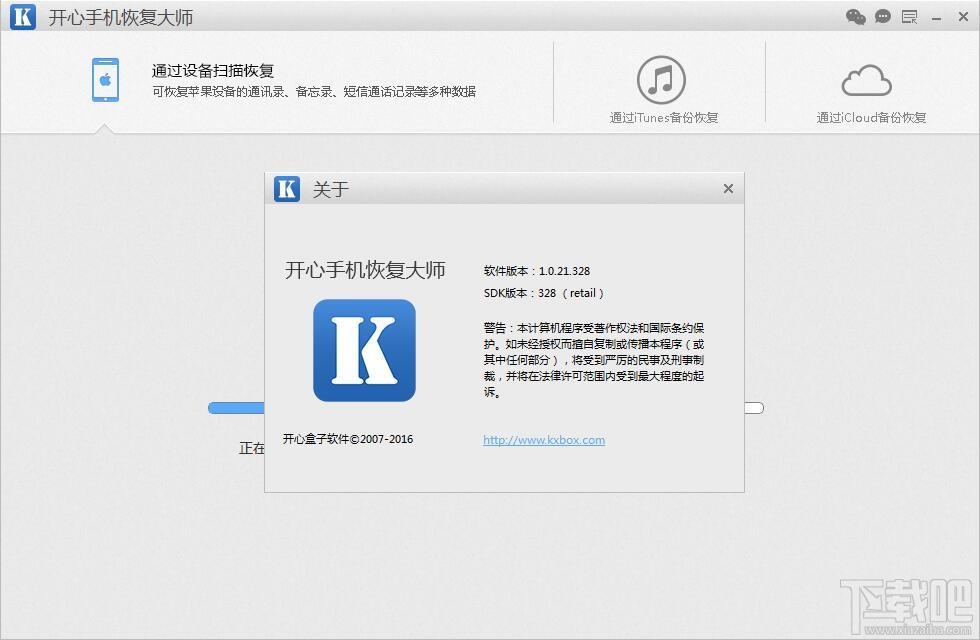980x640 pixels.
Task: Switch to 通过iCloud备份恢复 tab
Action: click(x=871, y=118)
